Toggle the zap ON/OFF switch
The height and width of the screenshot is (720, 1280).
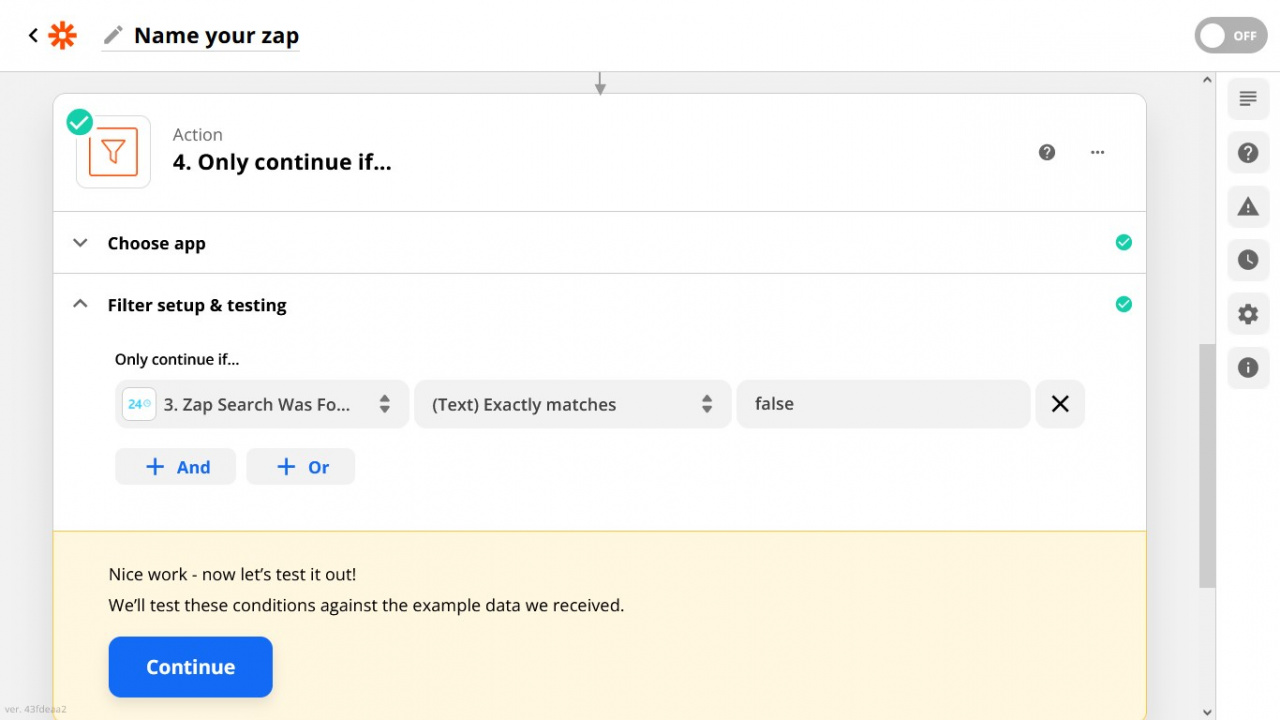(1231, 36)
